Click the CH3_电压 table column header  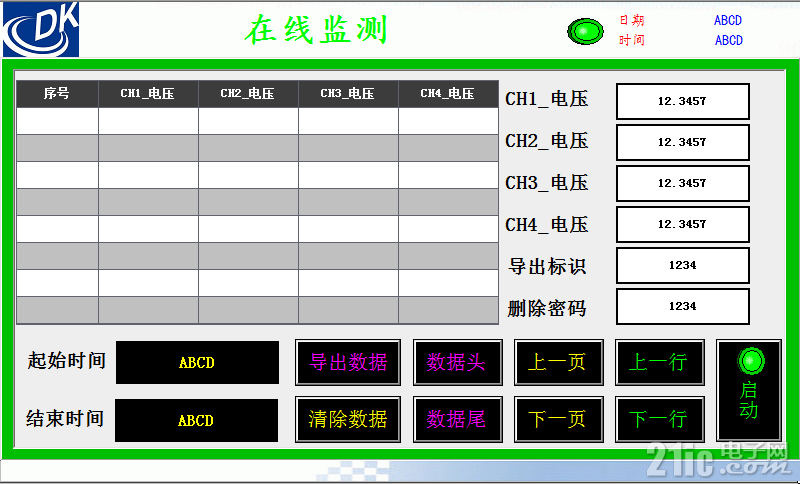click(348, 94)
